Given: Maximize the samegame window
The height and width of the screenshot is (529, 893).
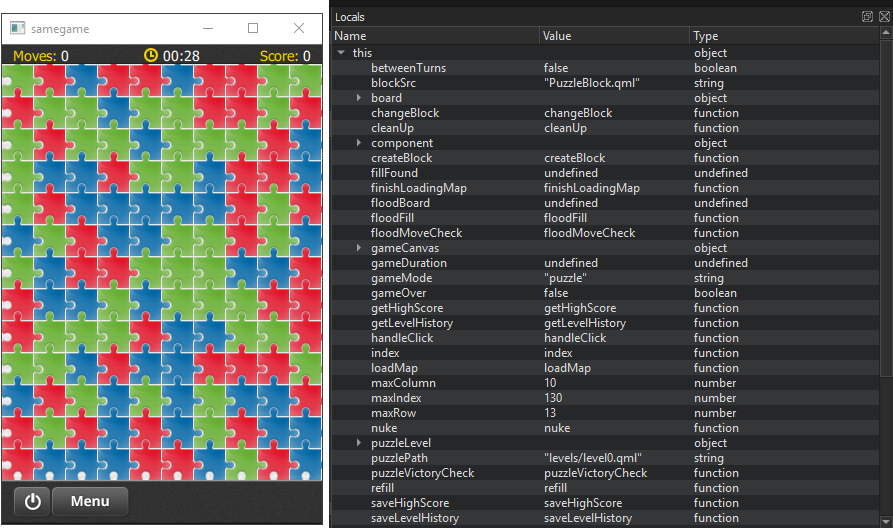Looking at the screenshot, I should 253,29.
